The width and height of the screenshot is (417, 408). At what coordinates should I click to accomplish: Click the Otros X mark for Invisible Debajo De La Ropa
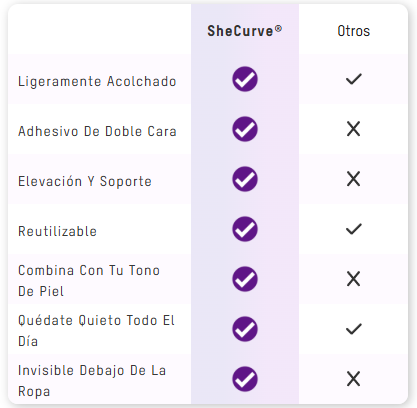(354, 379)
